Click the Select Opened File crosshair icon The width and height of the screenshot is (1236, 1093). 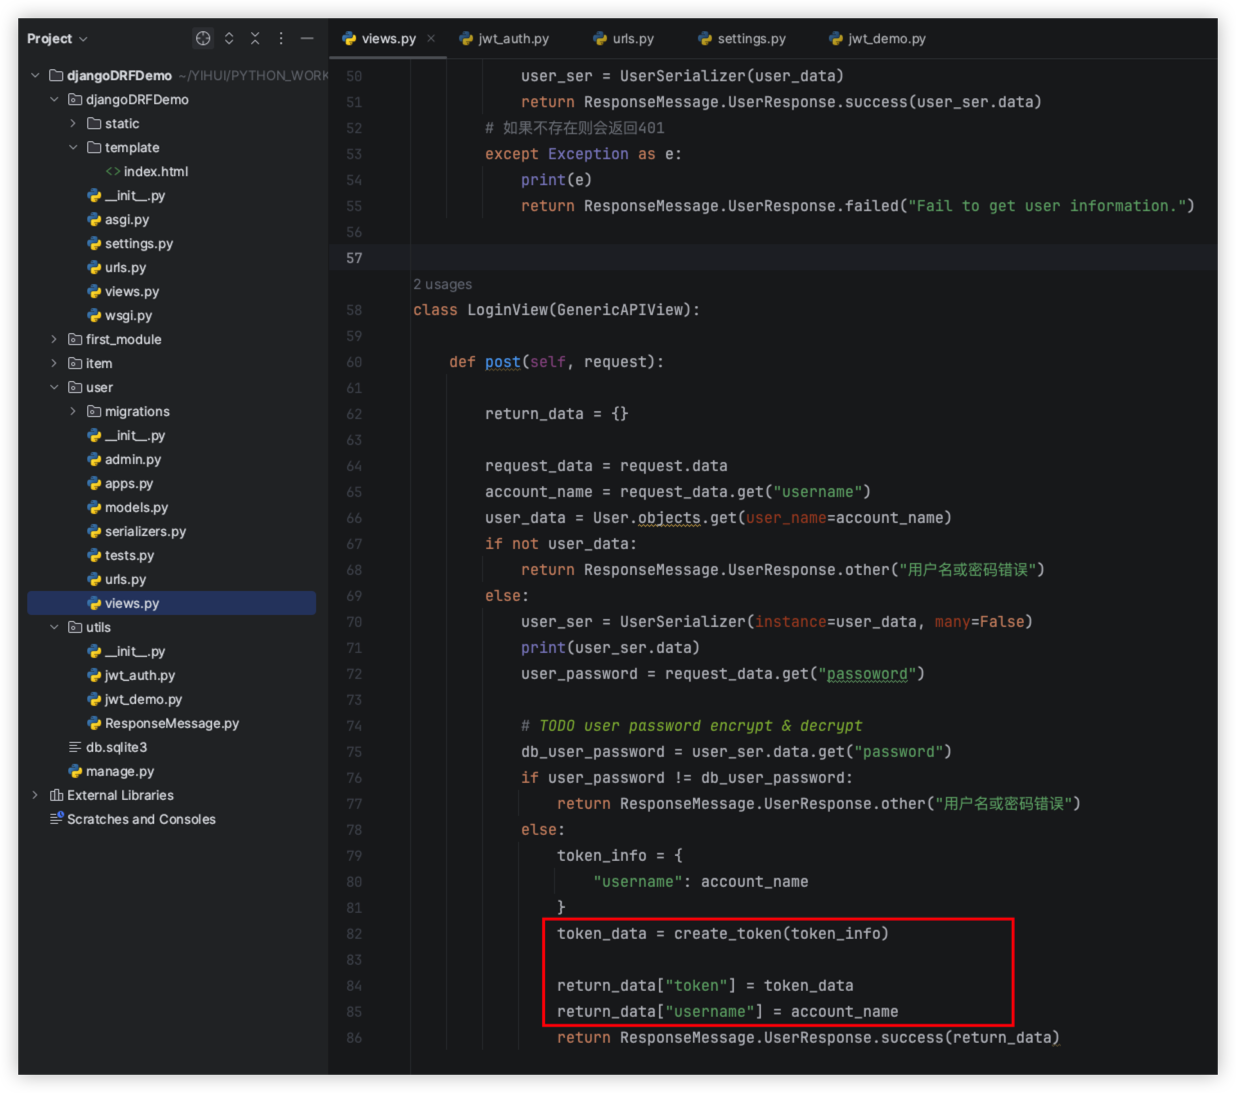click(x=203, y=38)
